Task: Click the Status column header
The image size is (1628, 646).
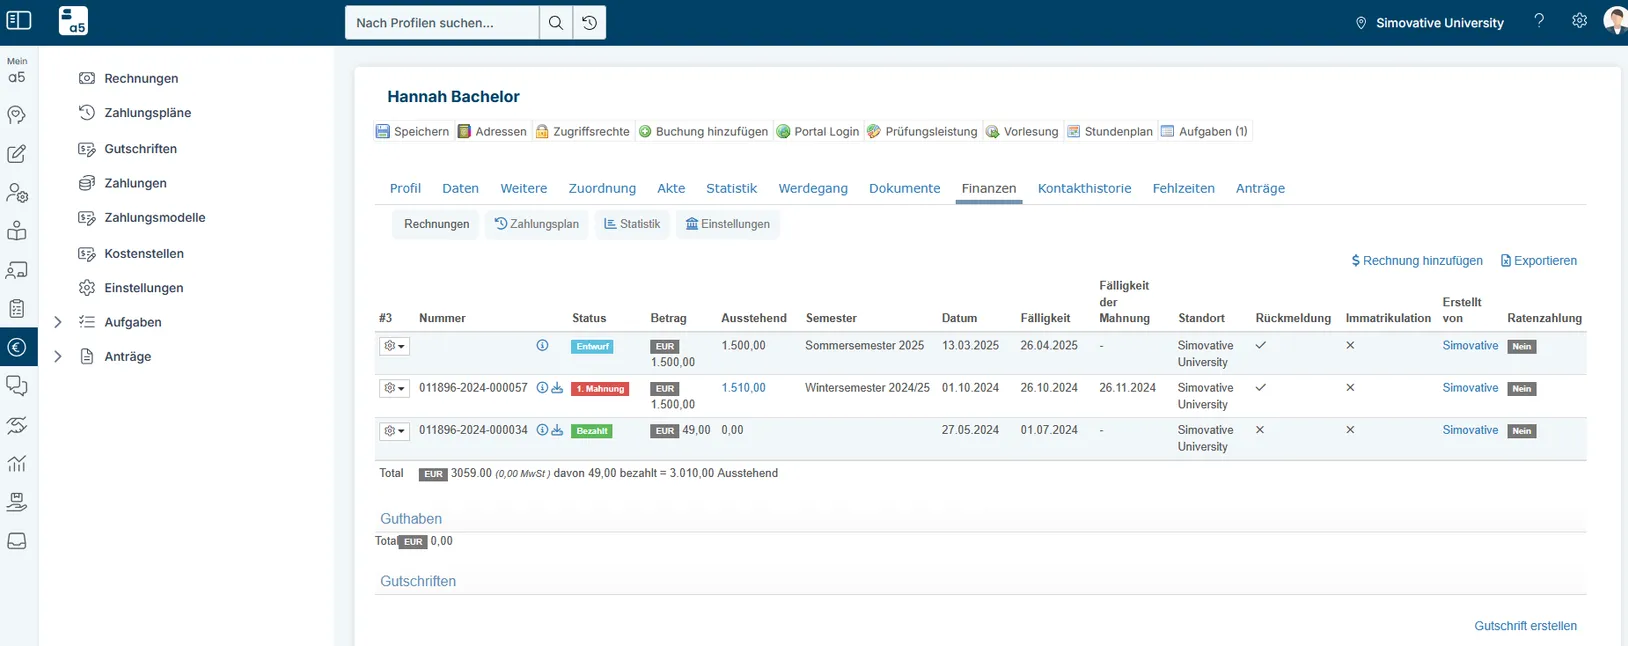Action: (589, 318)
